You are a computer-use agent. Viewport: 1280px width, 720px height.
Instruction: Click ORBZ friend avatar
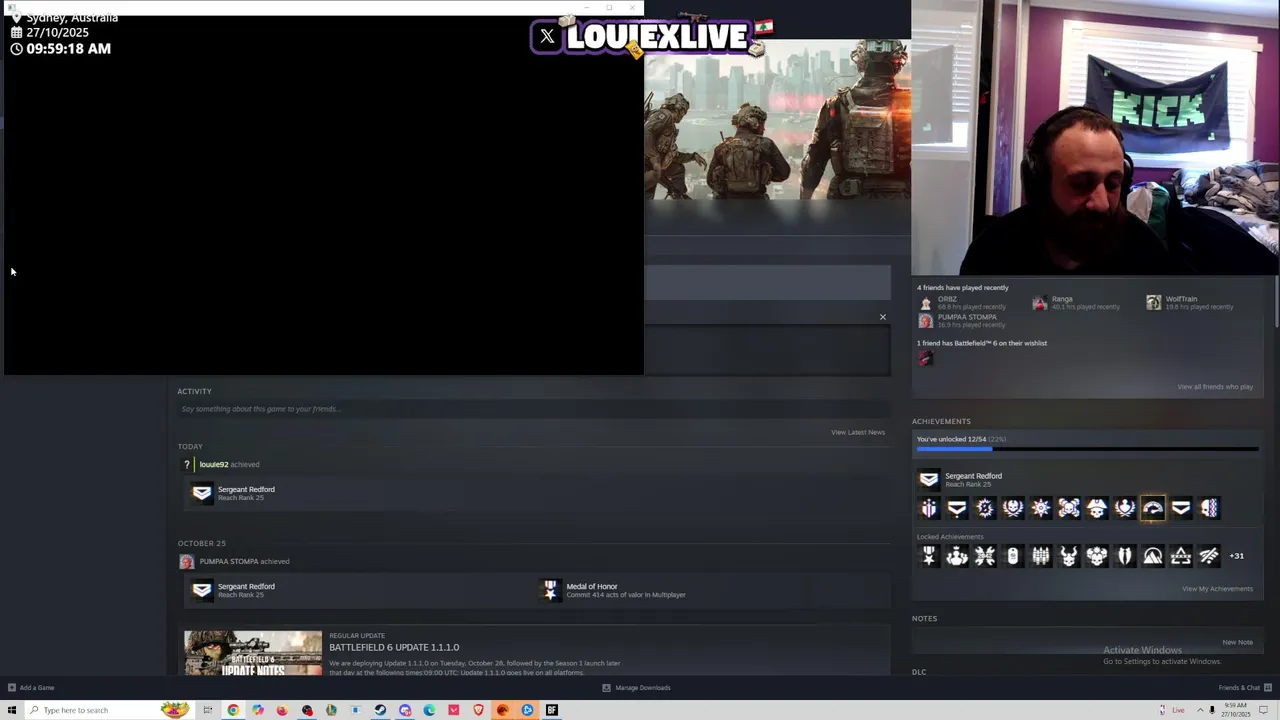(x=925, y=303)
